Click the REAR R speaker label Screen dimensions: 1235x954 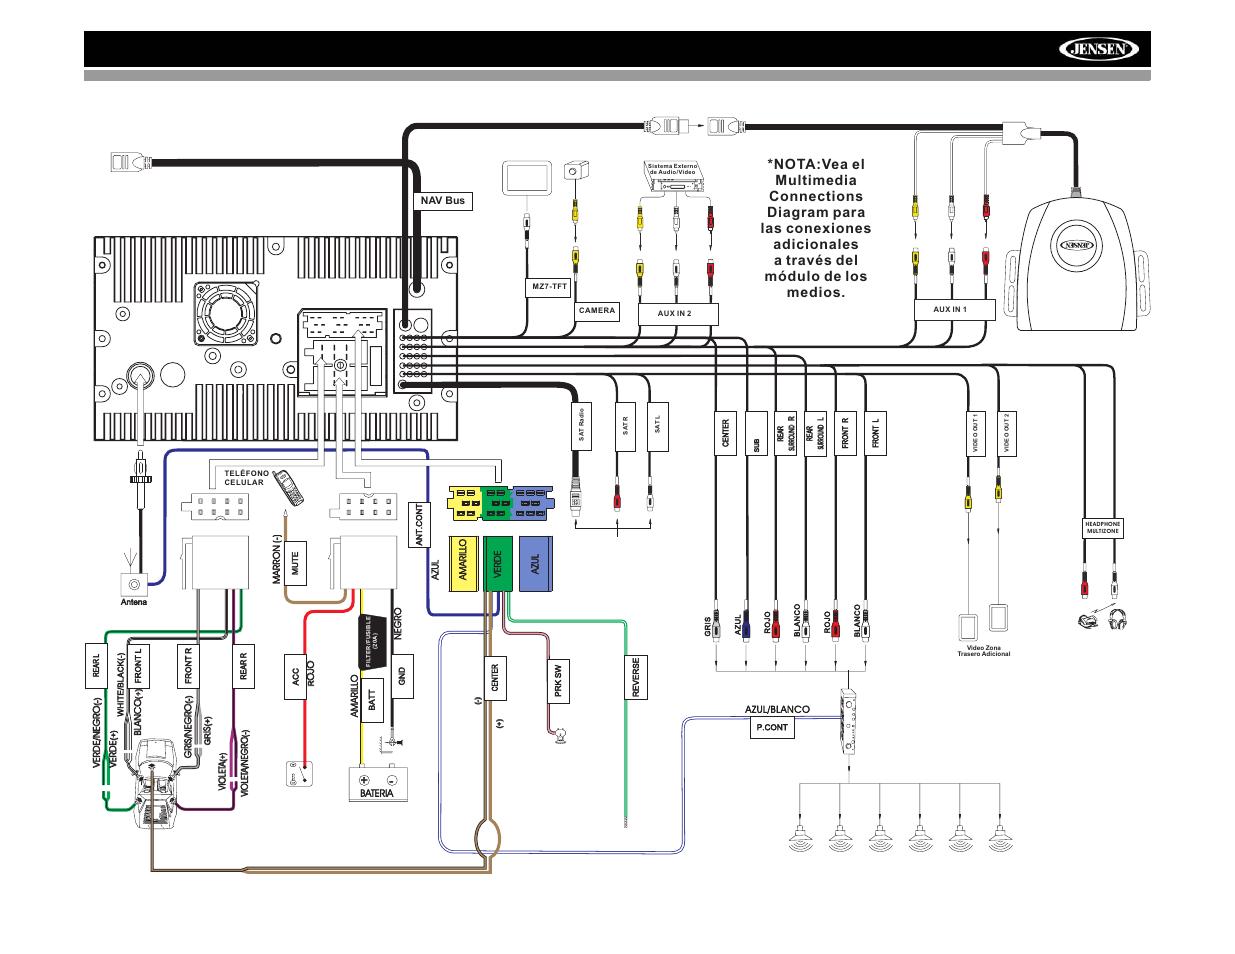244,667
